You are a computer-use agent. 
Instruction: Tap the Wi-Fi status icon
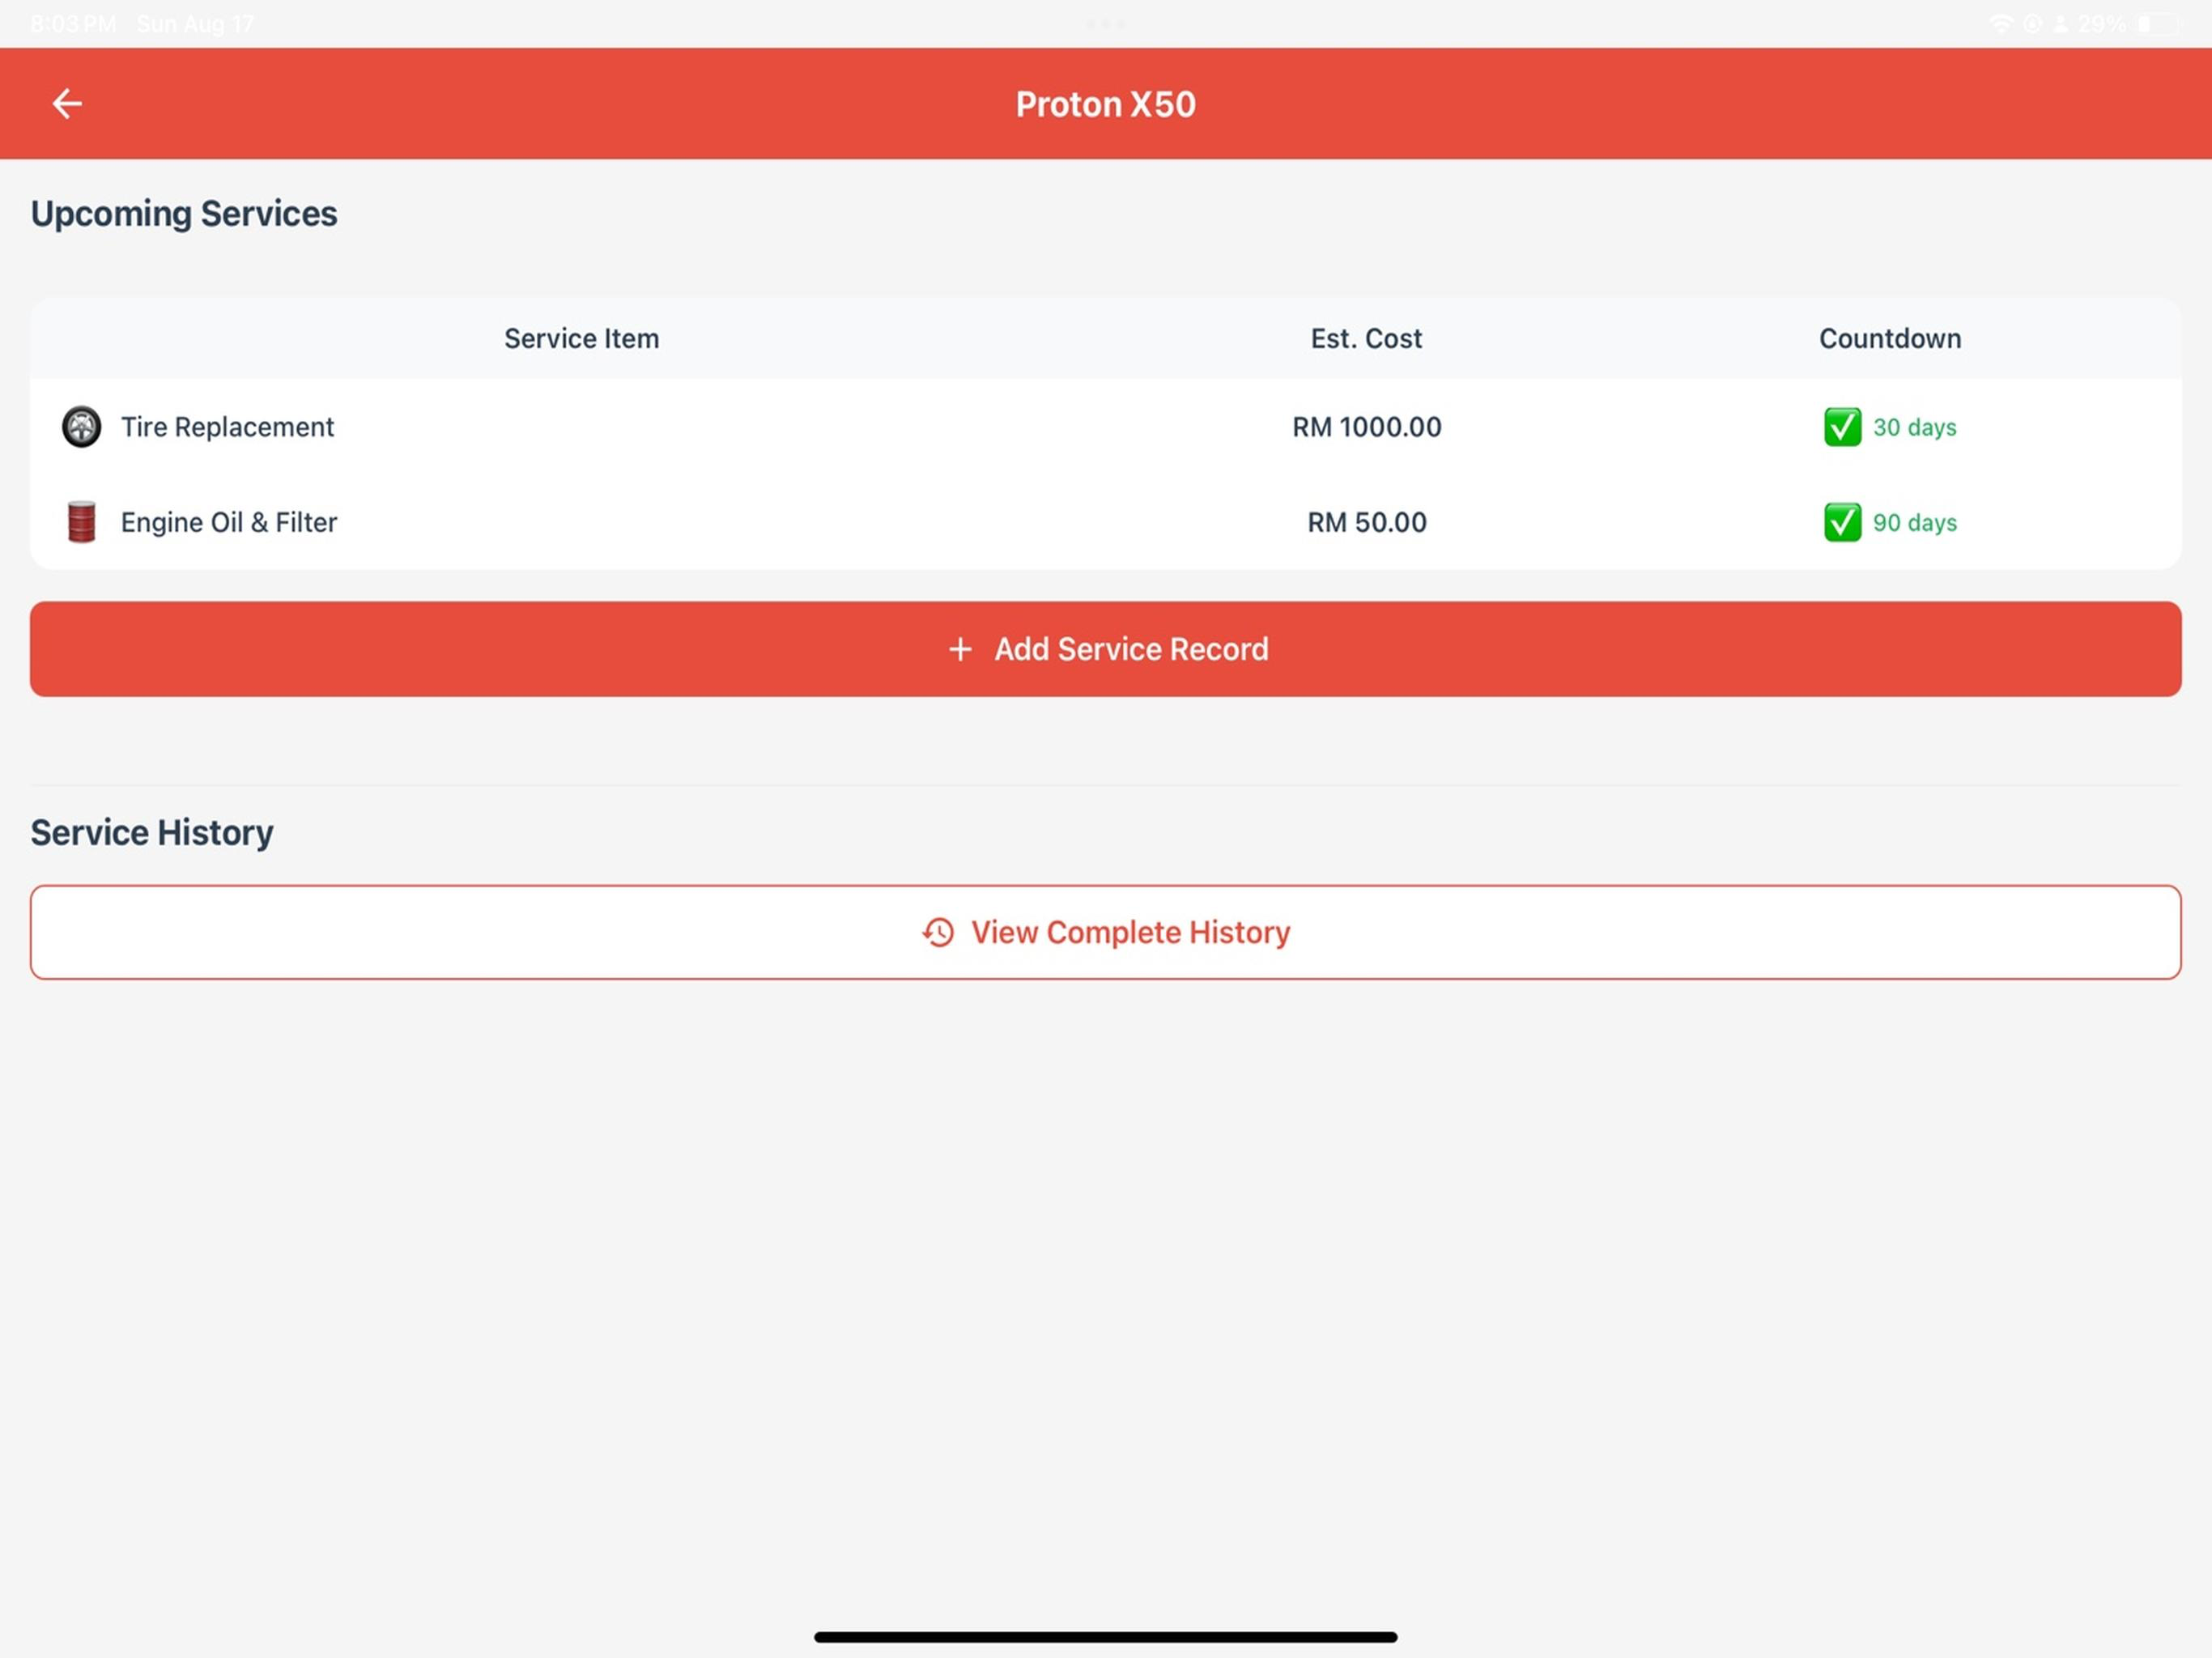2001,23
